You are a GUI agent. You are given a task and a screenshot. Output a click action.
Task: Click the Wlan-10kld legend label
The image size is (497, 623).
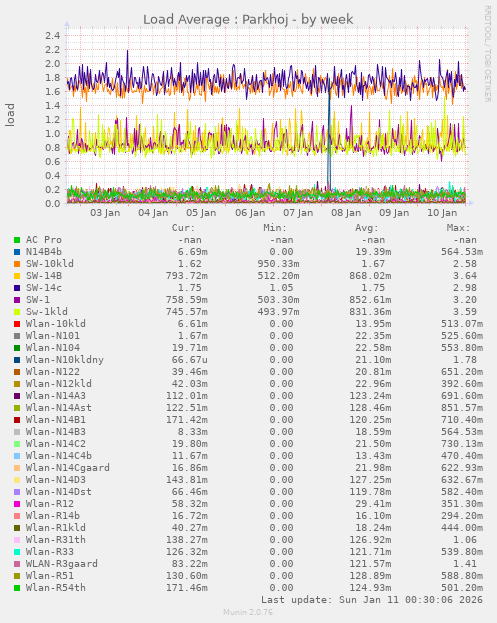[x=56, y=323]
